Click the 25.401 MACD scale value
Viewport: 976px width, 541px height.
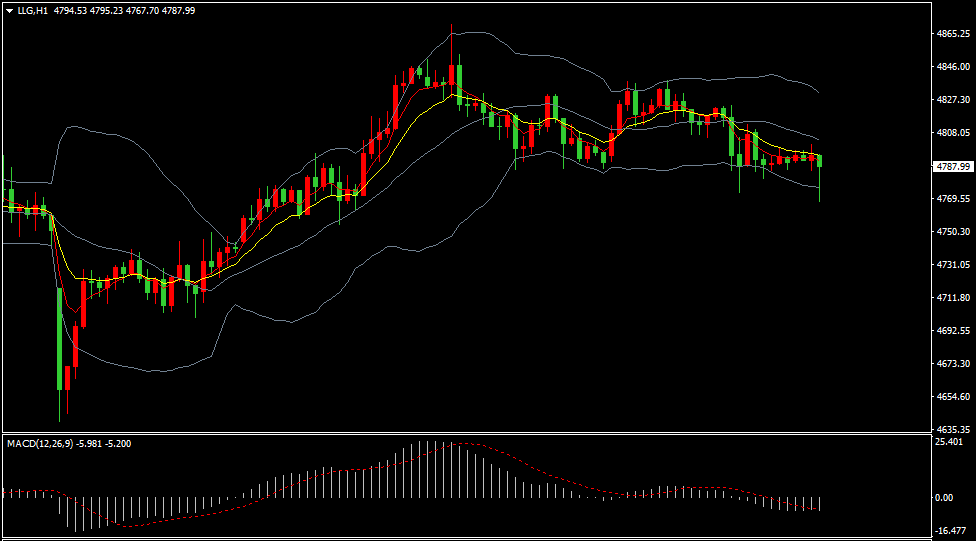[948, 442]
